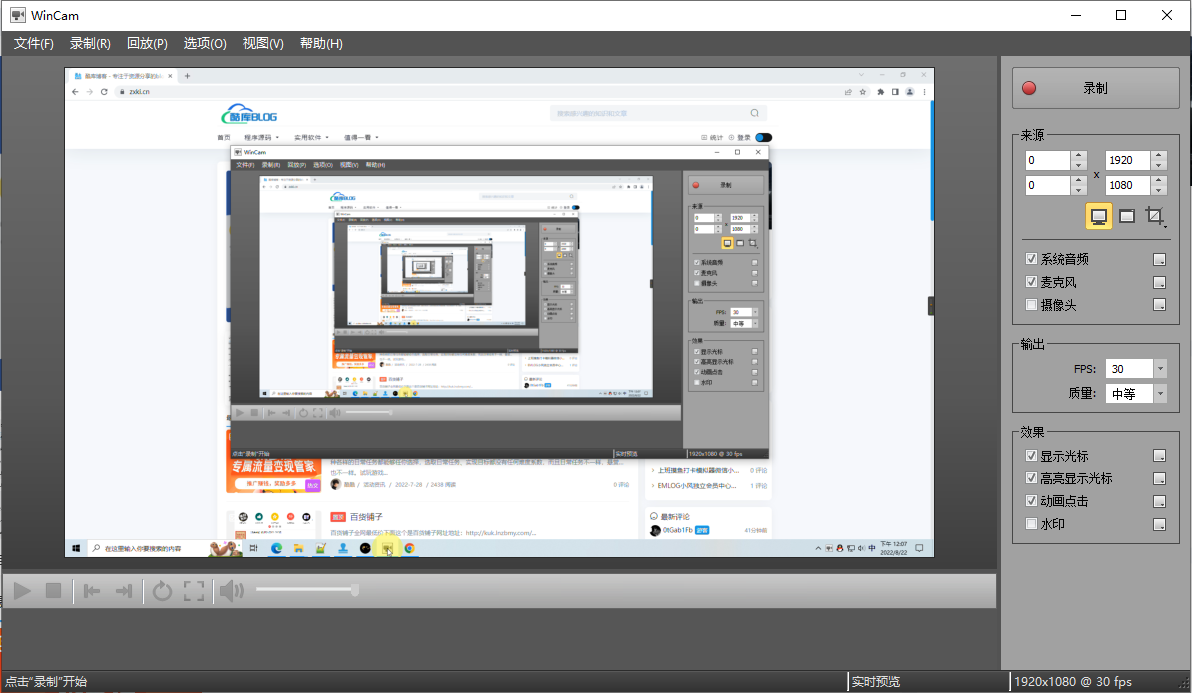Viewport: 1192px width, 693px height.
Task: Click the stop icon in playback controls
Action: tap(52, 590)
